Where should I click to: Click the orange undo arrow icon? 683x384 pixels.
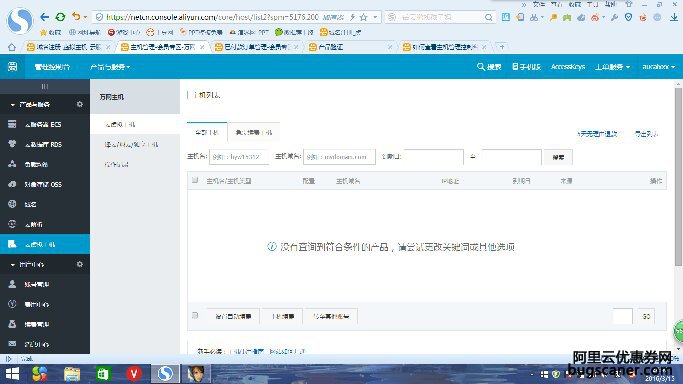coord(76,17)
